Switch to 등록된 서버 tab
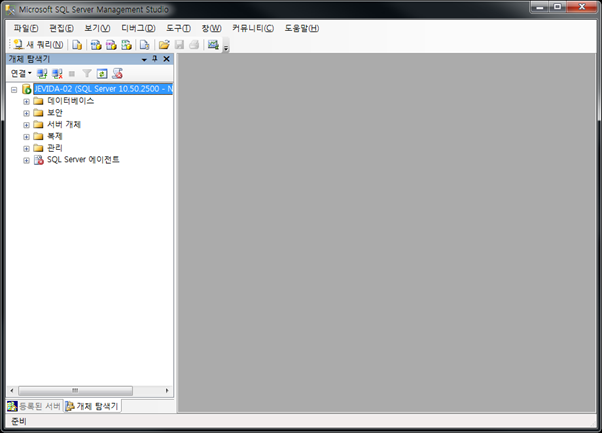 pos(34,406)
